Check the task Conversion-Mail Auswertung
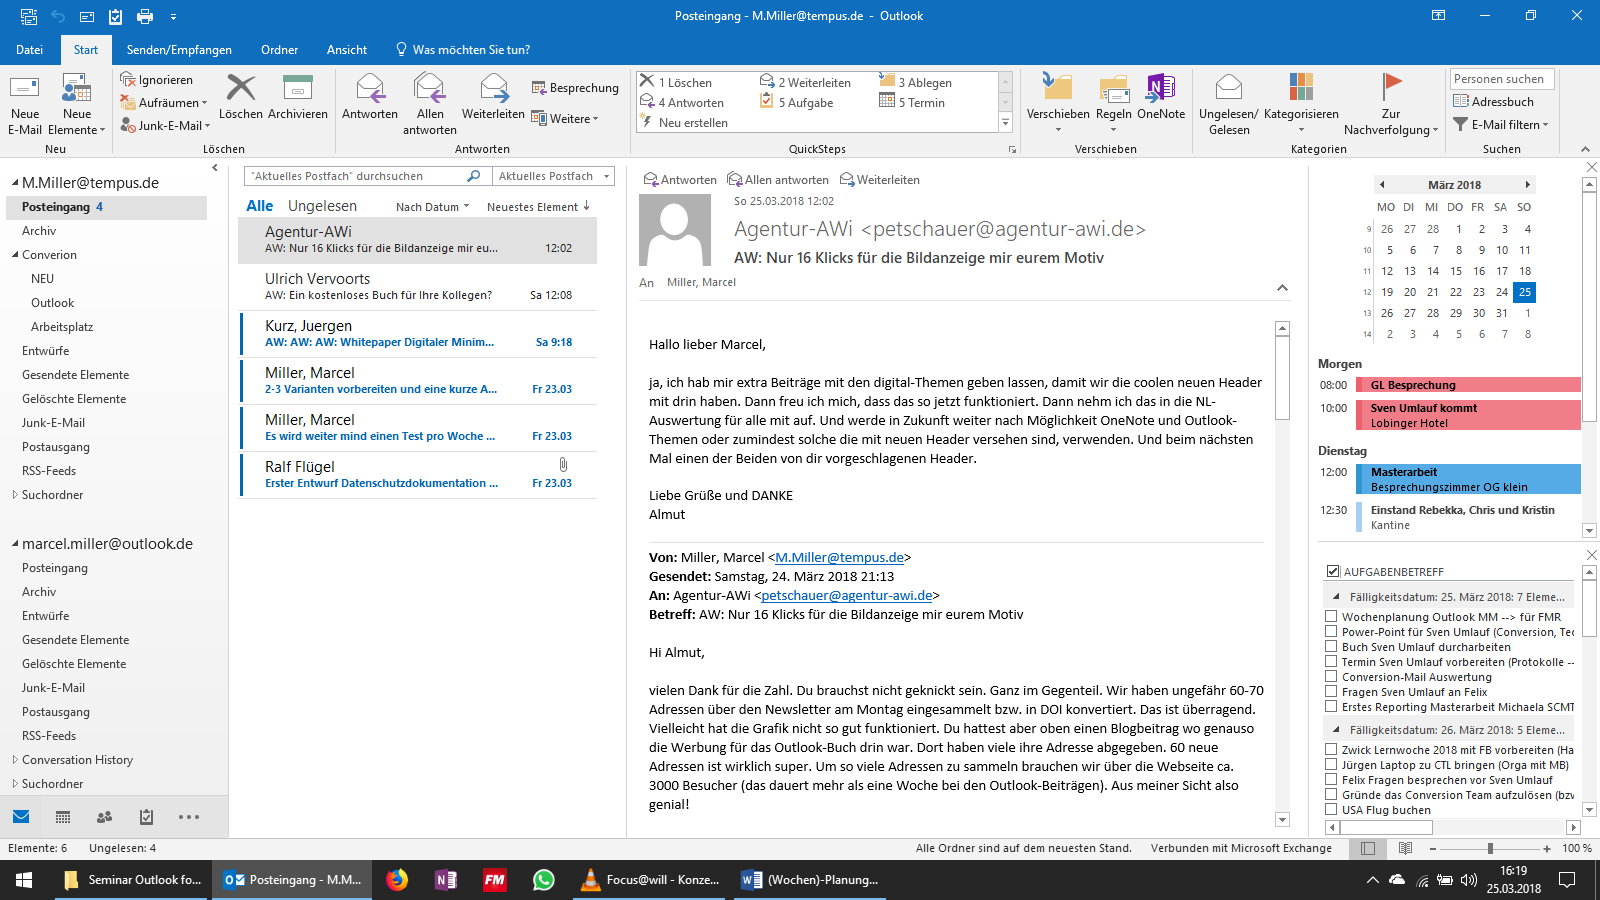Image resolution: width=1600 pixels, height=900 pixels. [x=1331, y=677]
